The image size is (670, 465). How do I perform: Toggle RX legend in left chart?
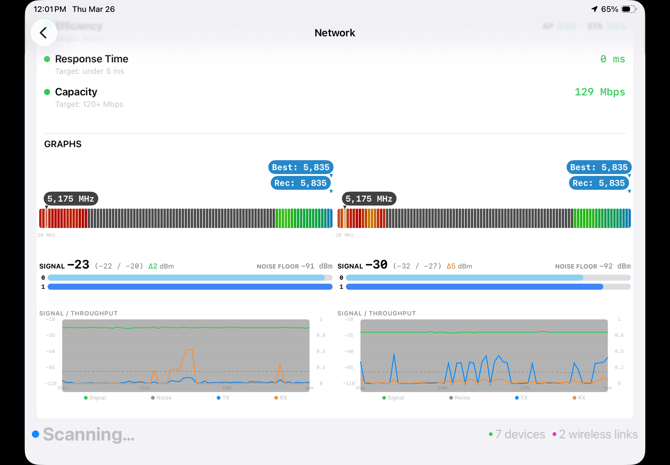tap(281, 398)
